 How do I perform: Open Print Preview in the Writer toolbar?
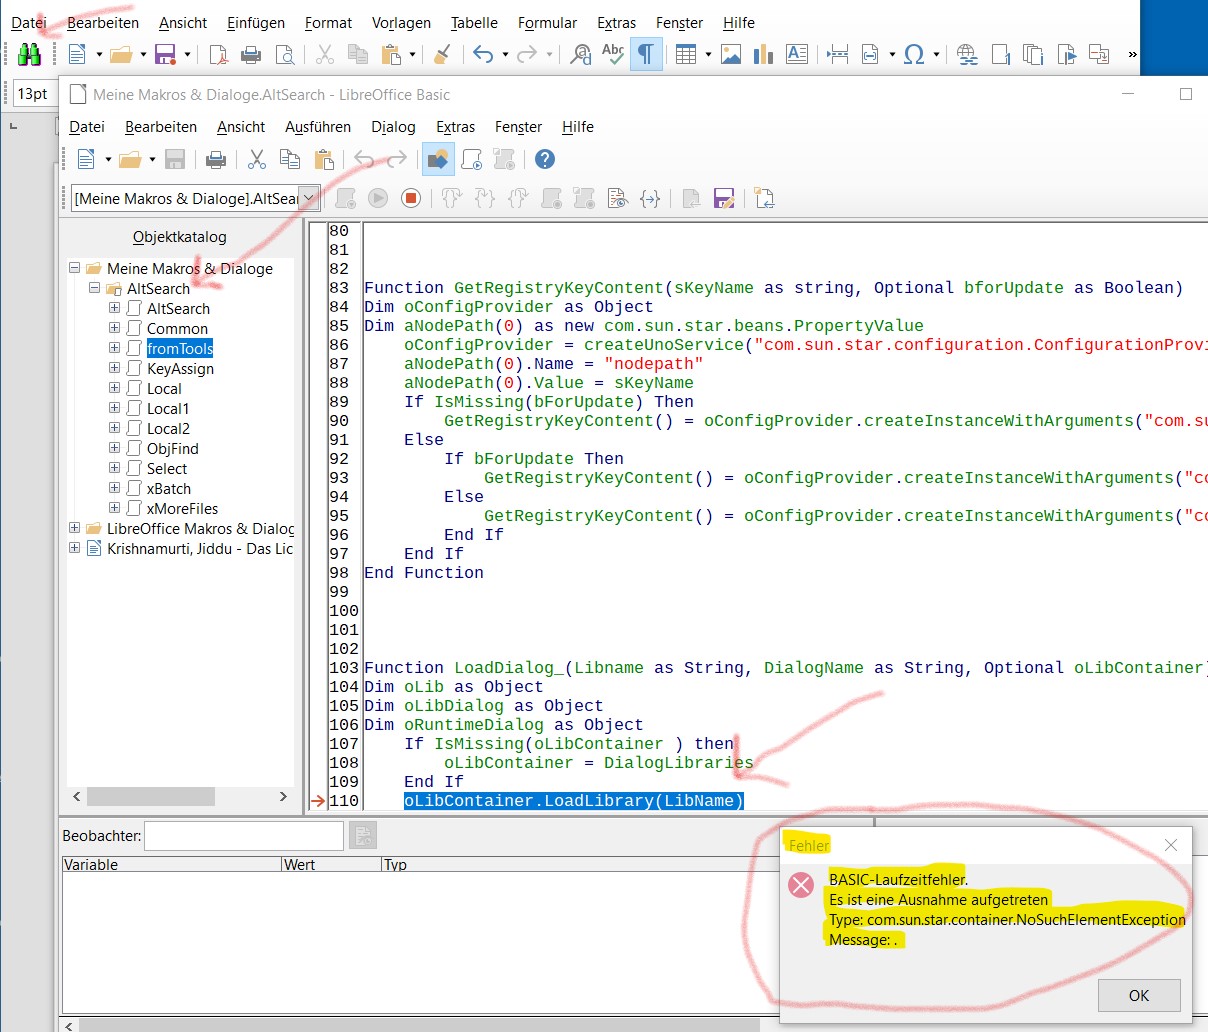[285, 54]
